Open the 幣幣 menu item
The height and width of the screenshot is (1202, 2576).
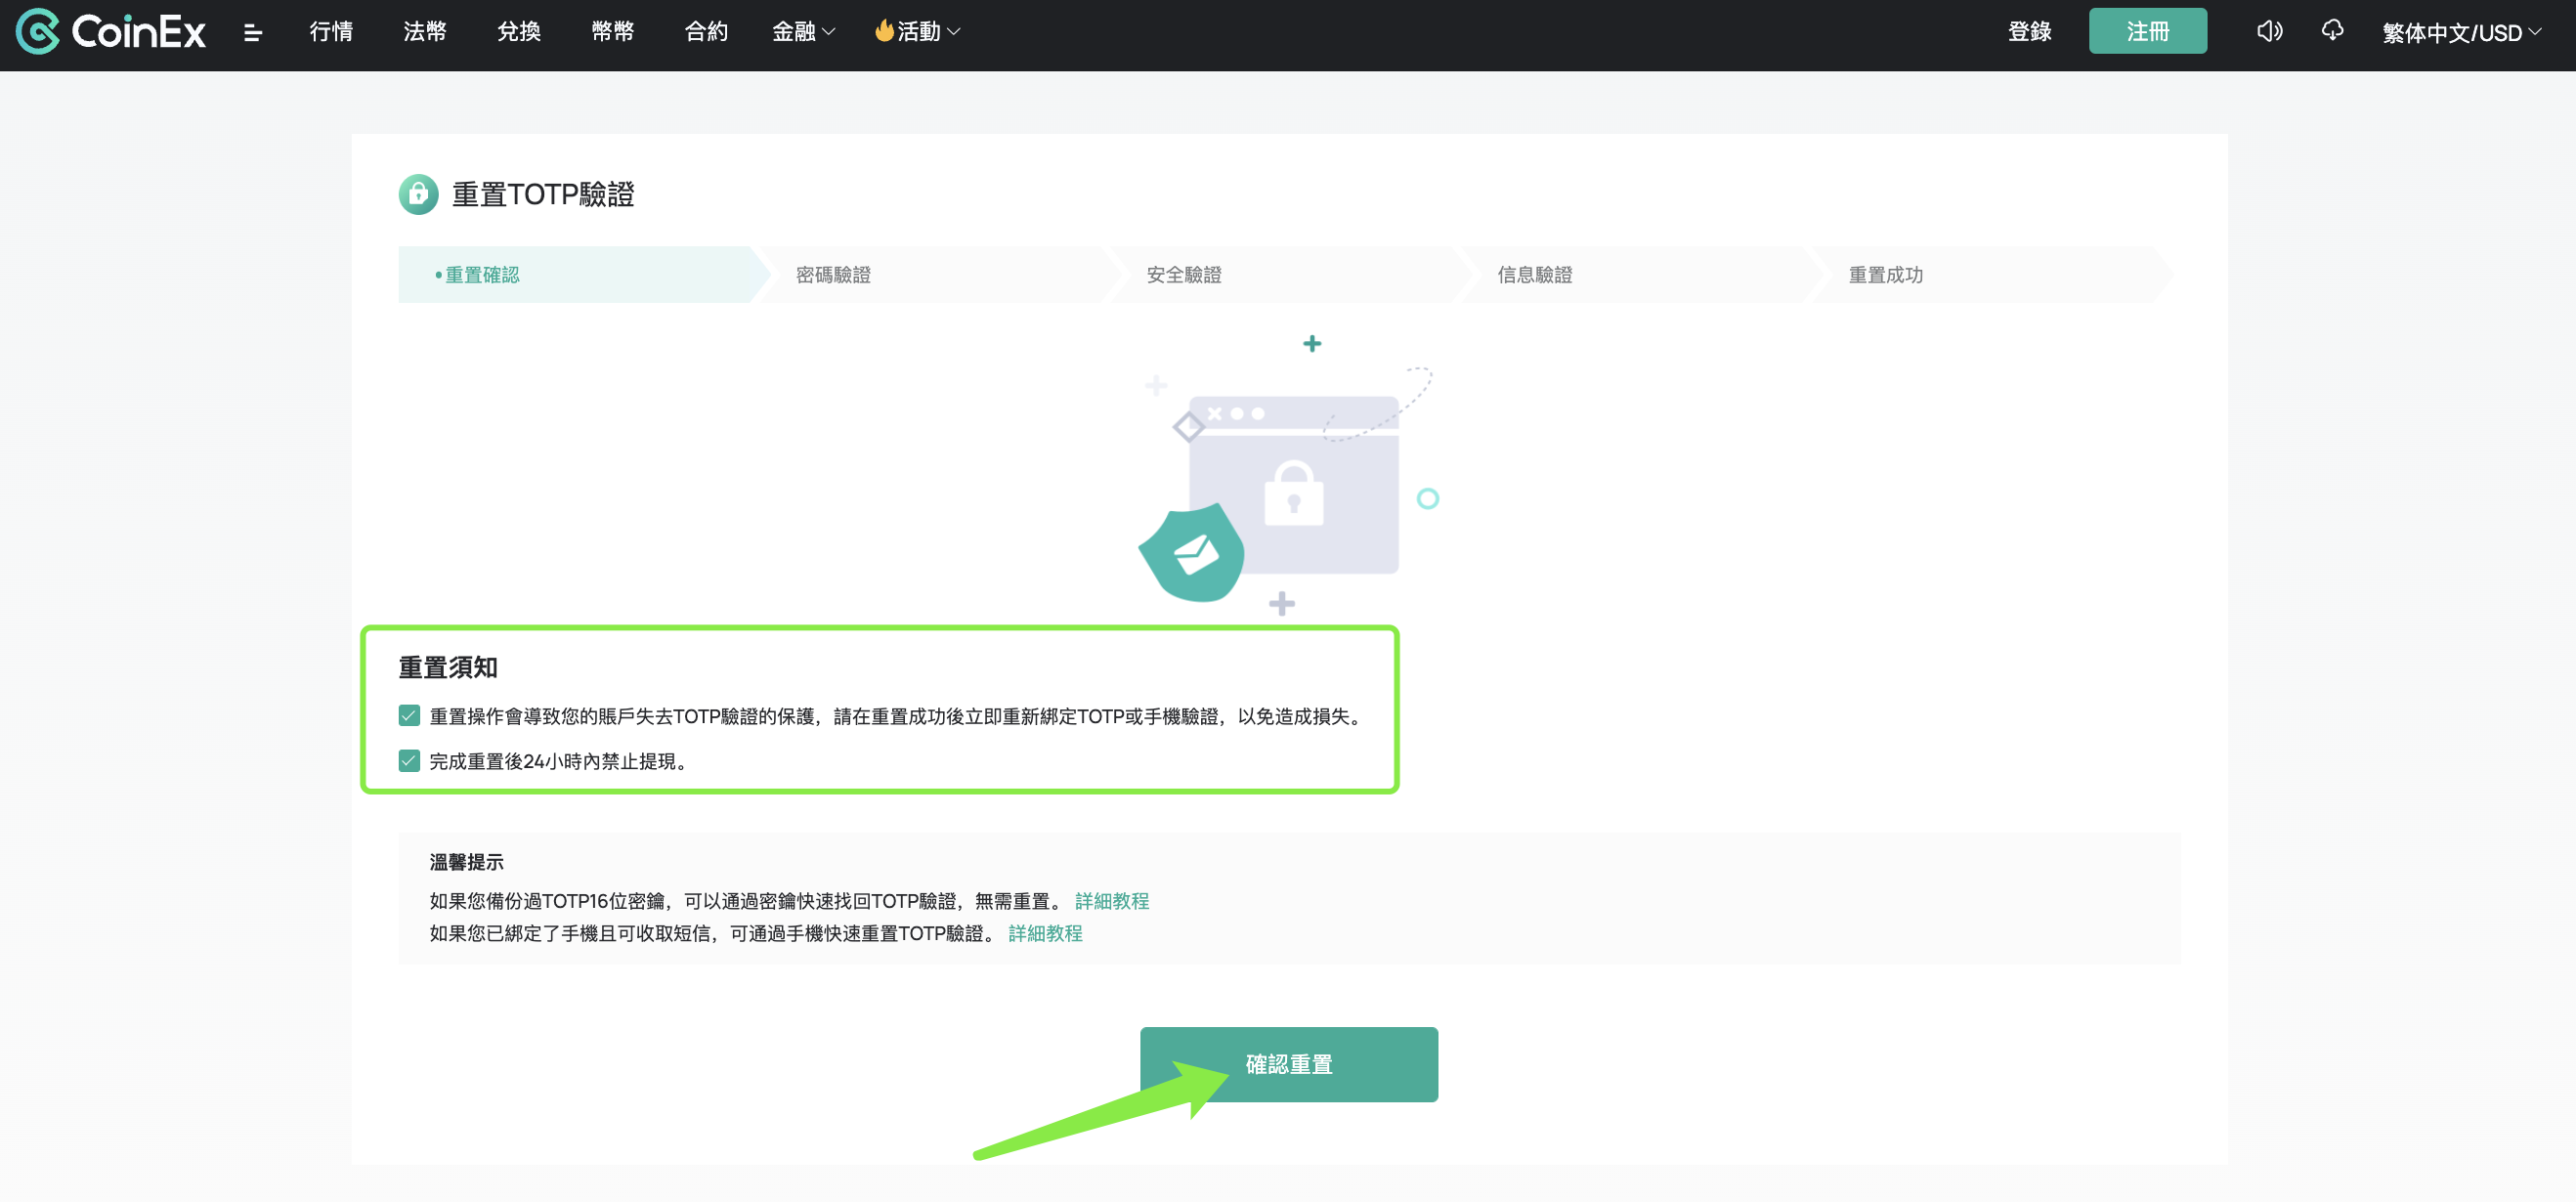[x=613, y=32]
